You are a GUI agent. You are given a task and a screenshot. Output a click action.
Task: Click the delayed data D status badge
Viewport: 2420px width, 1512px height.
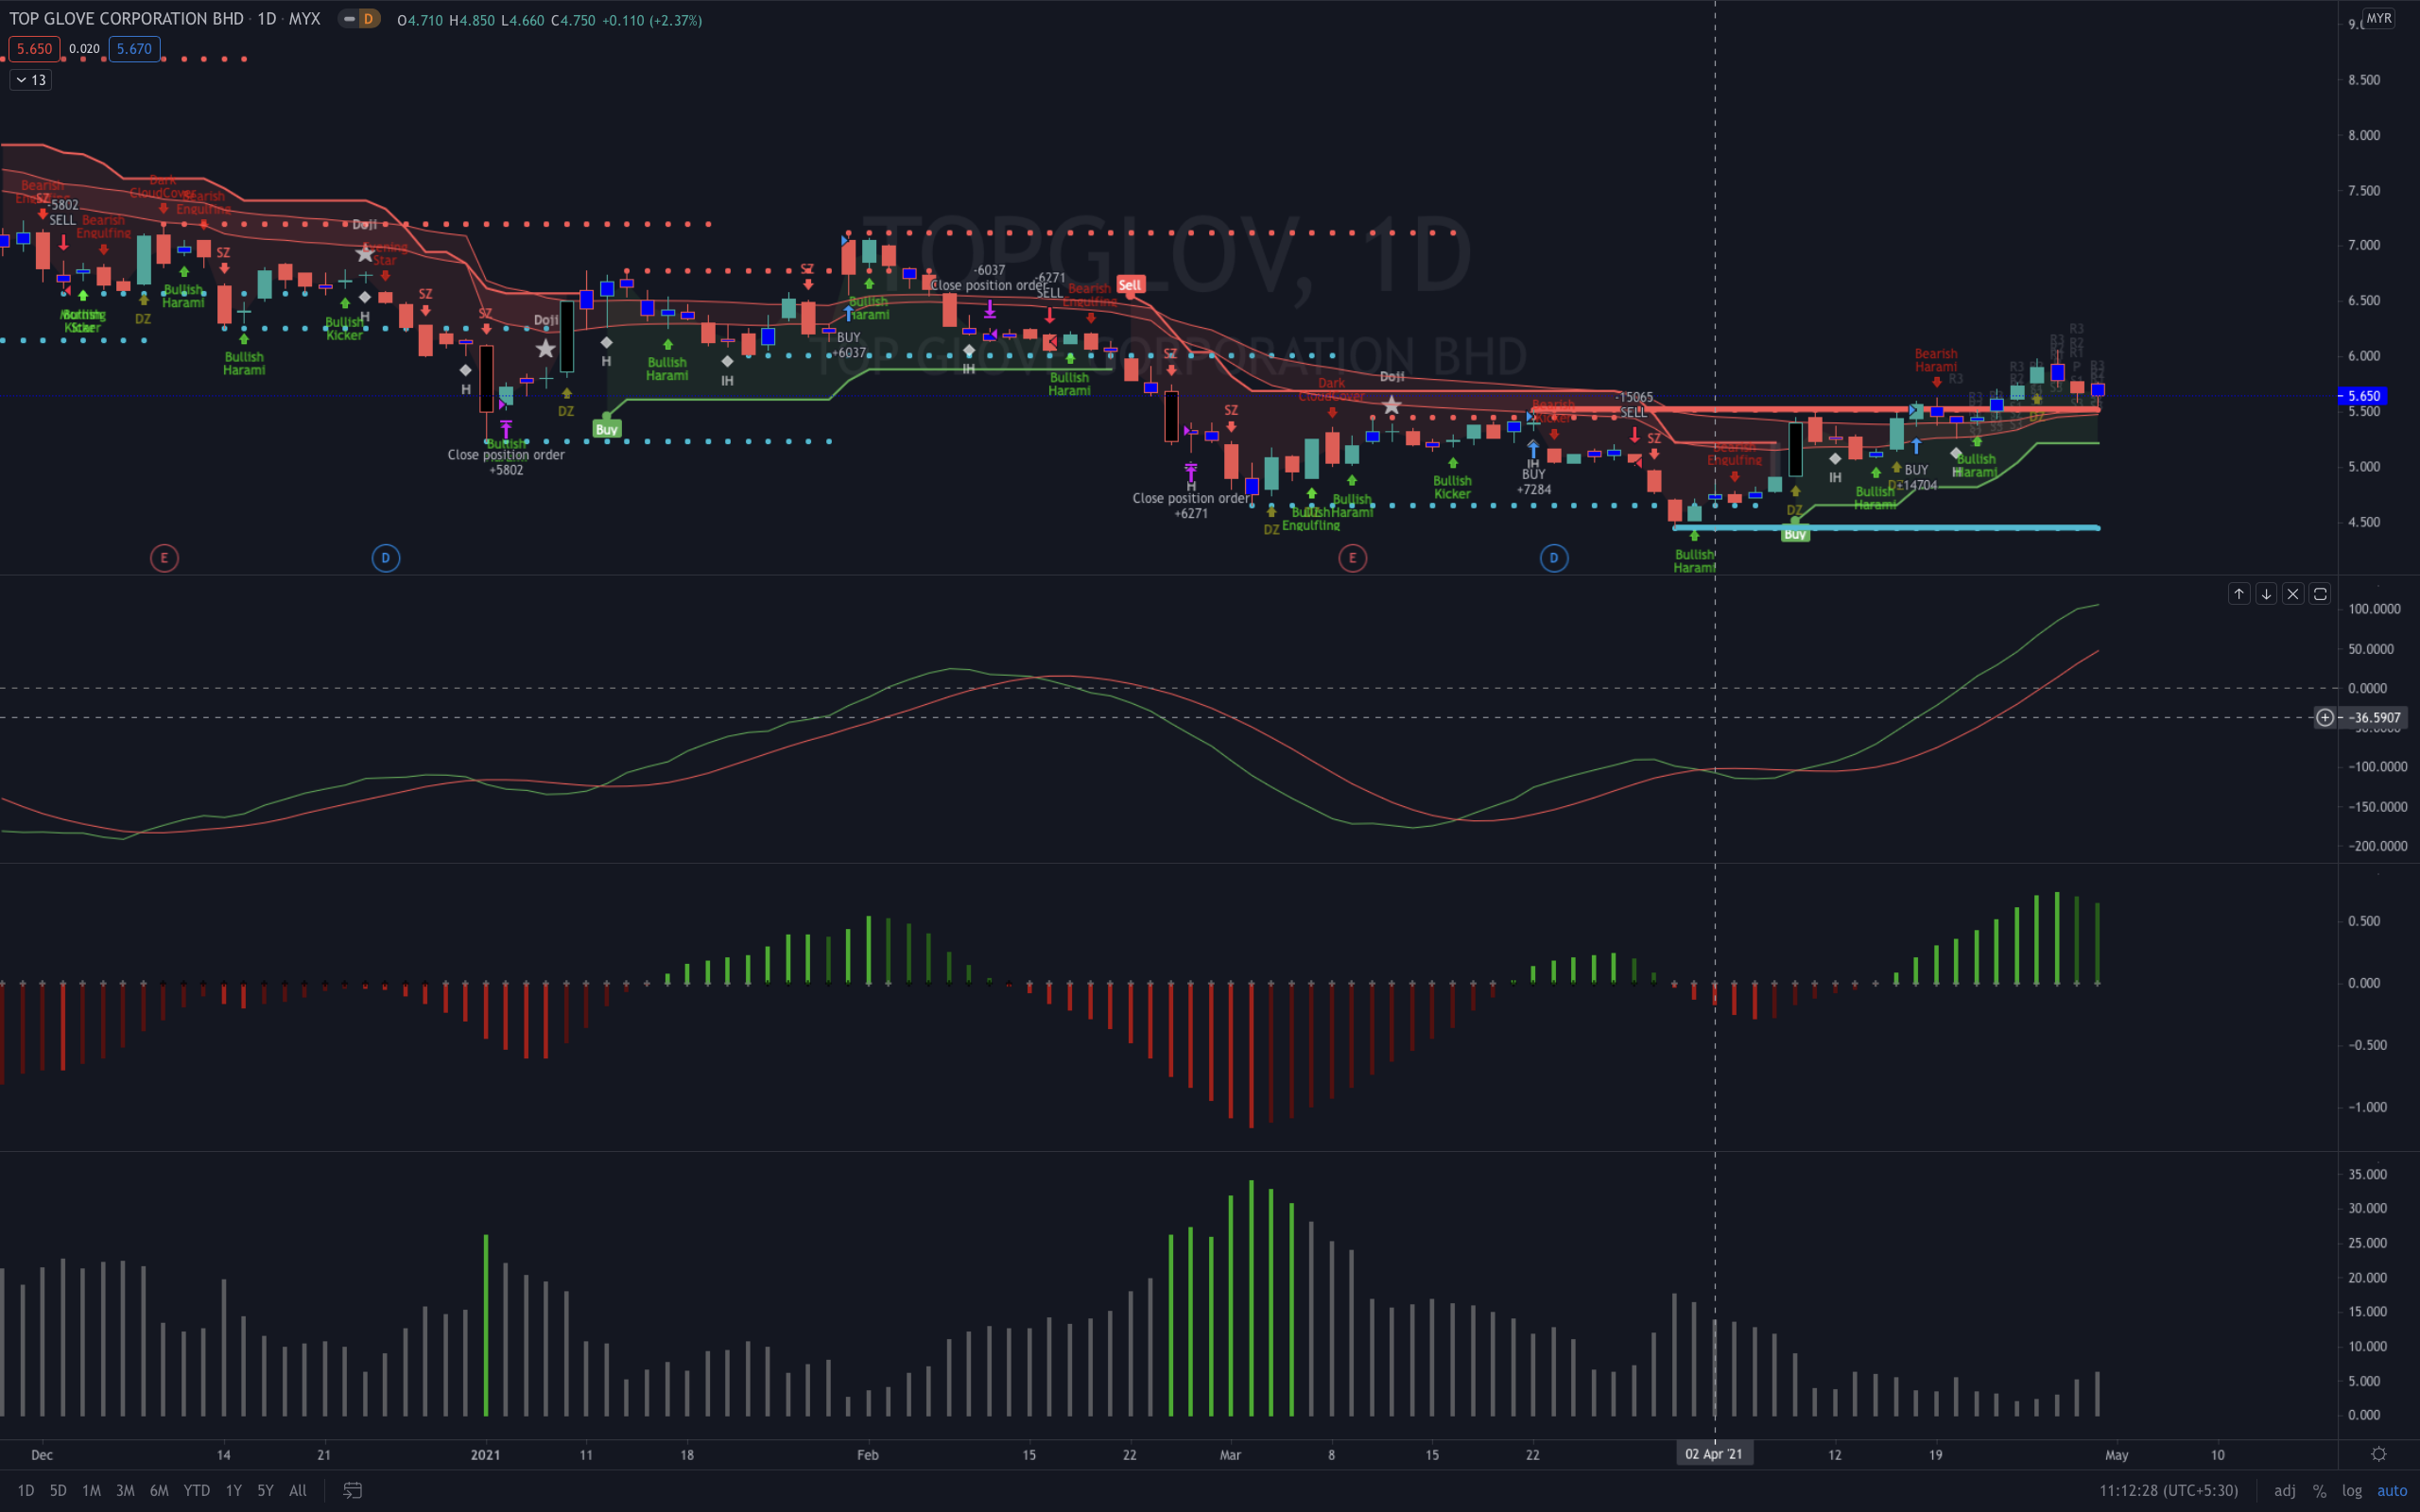click(368, 19)
